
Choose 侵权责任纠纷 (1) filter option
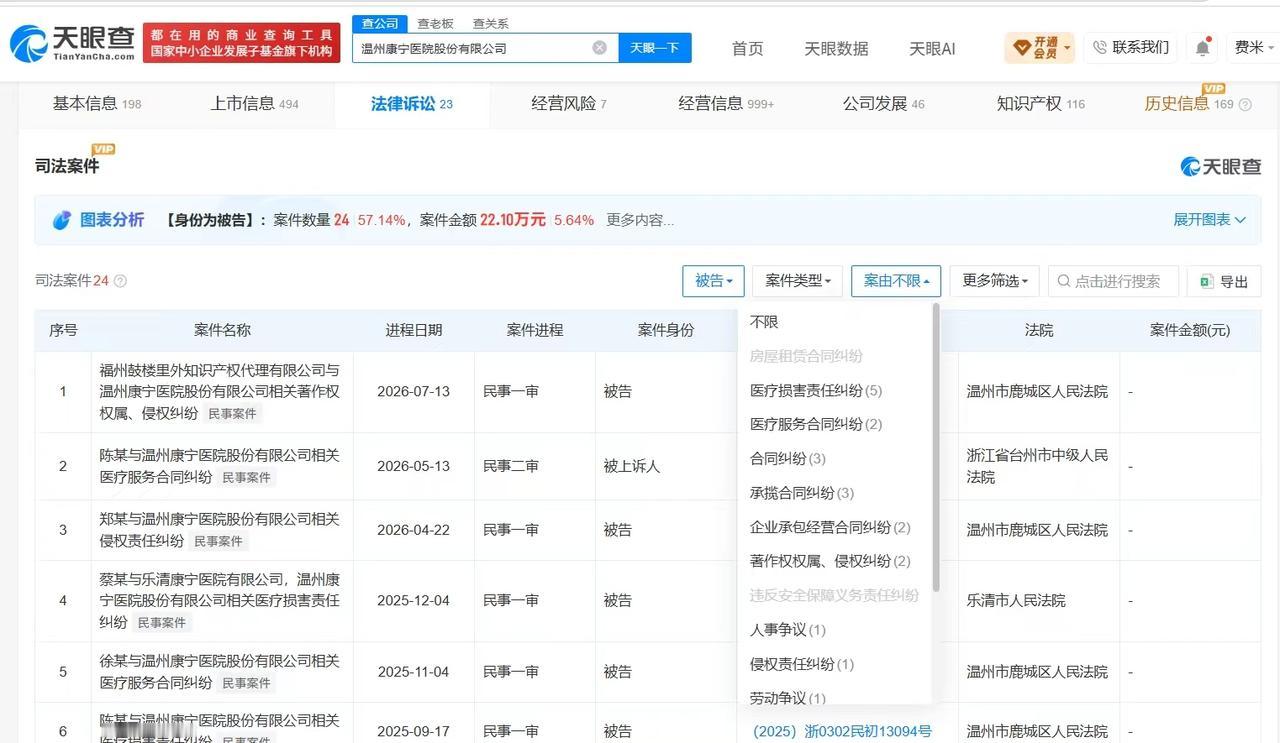click(802, 664)
